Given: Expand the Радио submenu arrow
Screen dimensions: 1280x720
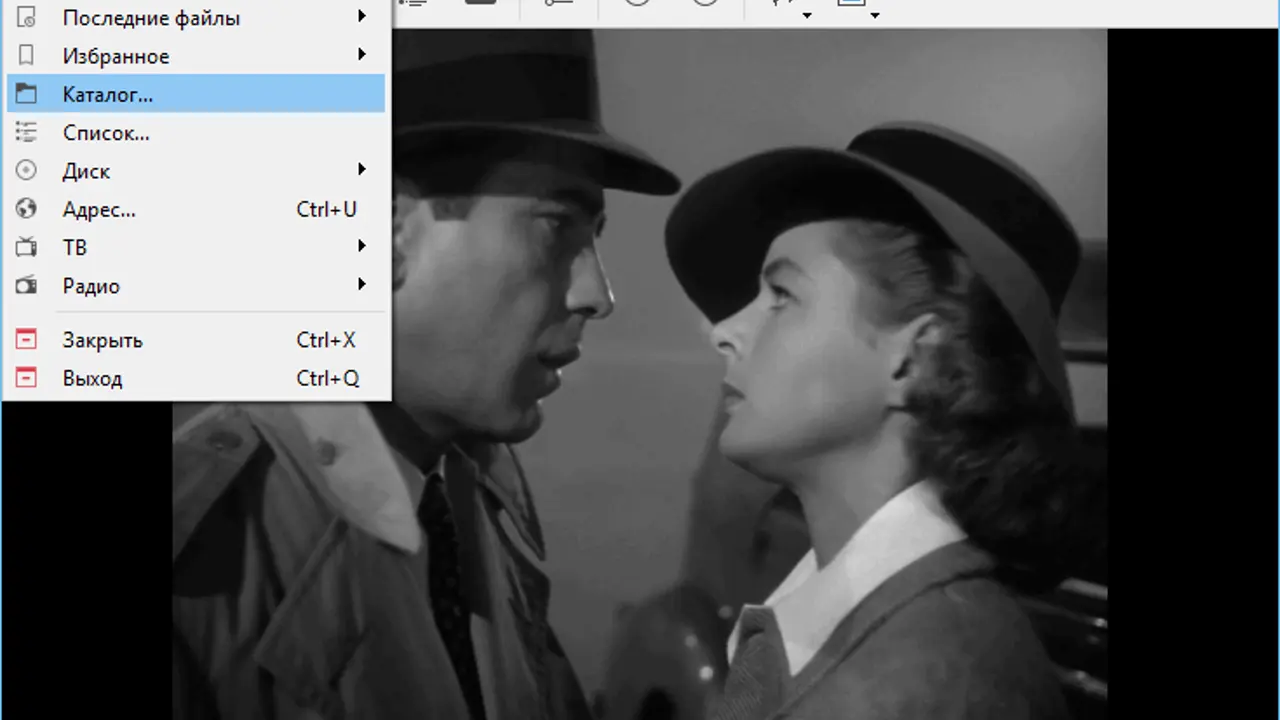Looking at the screenshot, I should point(362,285).
